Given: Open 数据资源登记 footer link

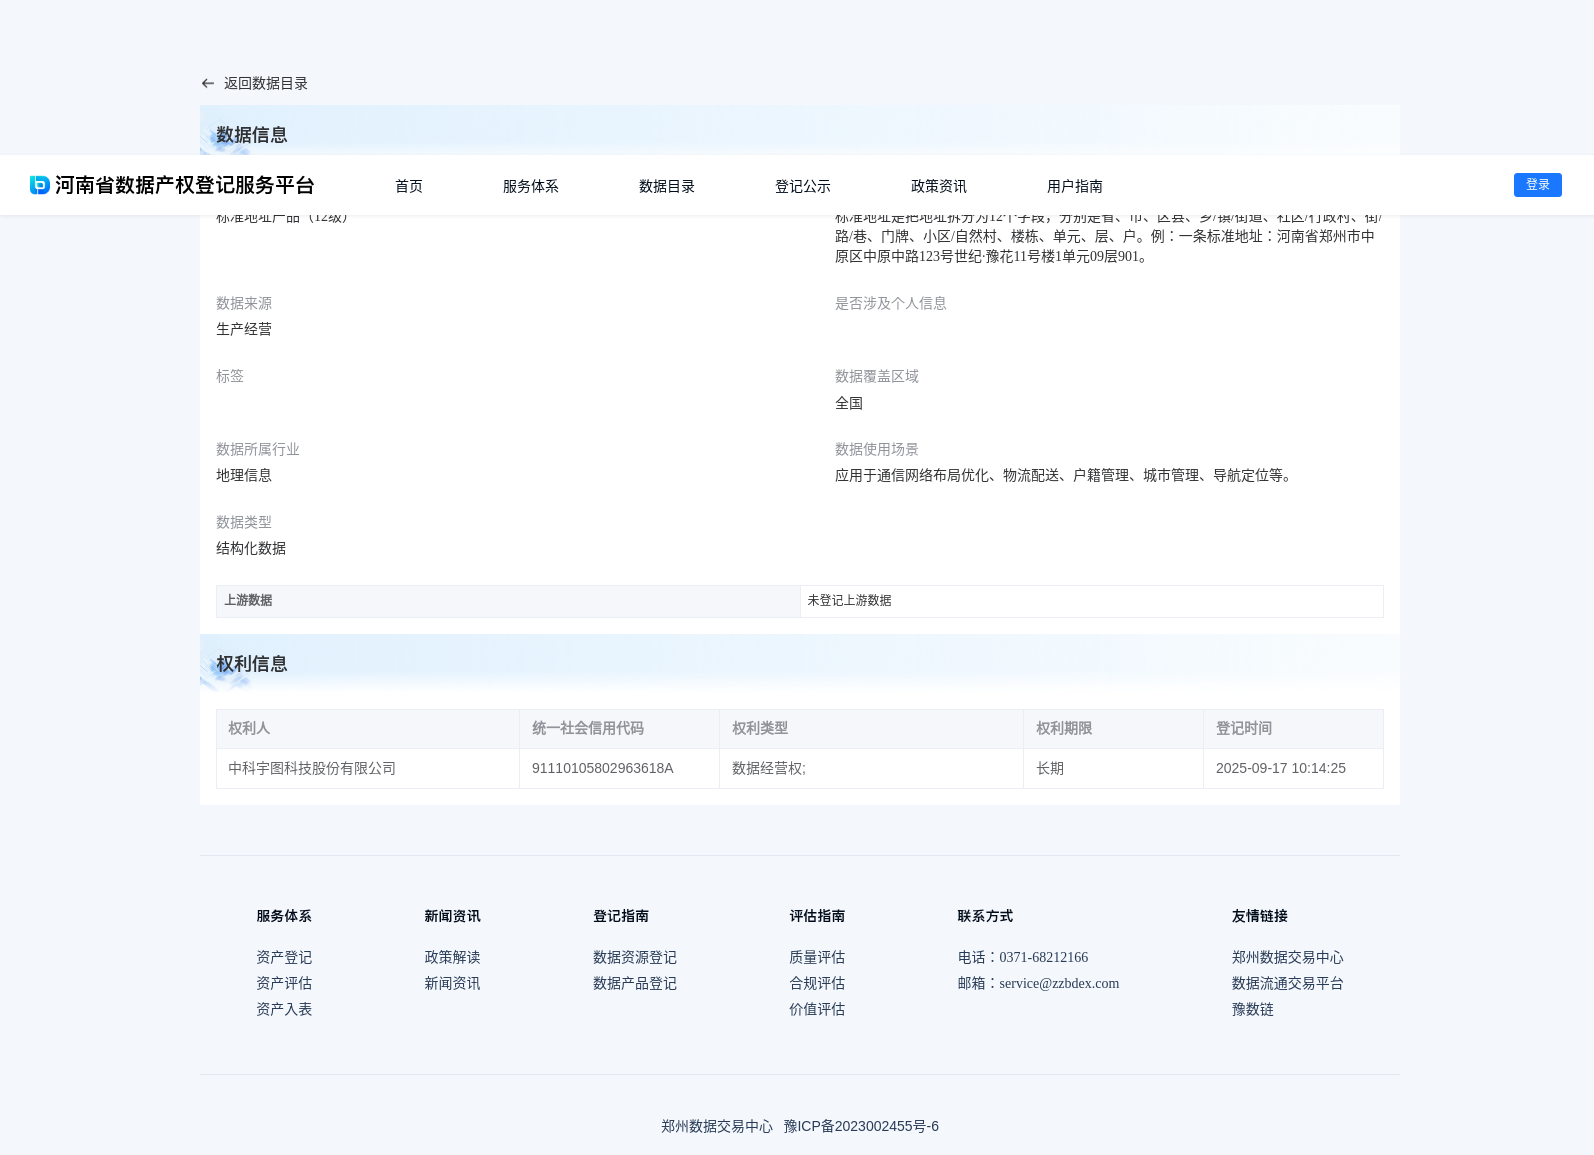Looking at the screenshot, I should [x=635, y=958].
